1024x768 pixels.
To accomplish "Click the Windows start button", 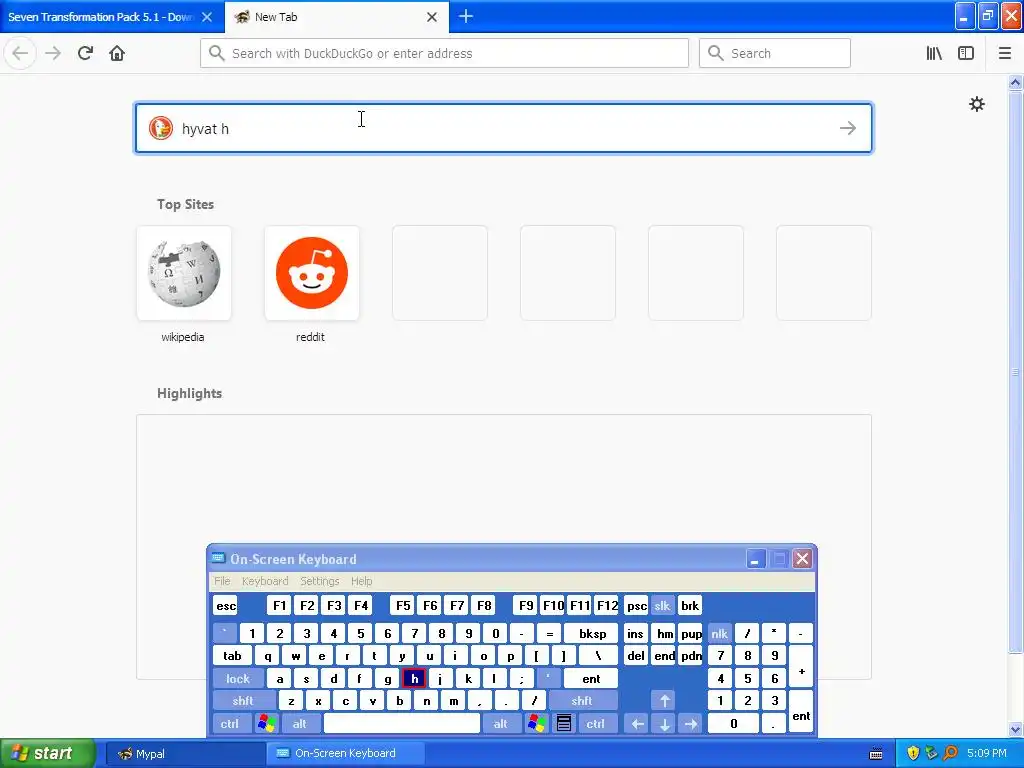I will [x=48, y=753].
